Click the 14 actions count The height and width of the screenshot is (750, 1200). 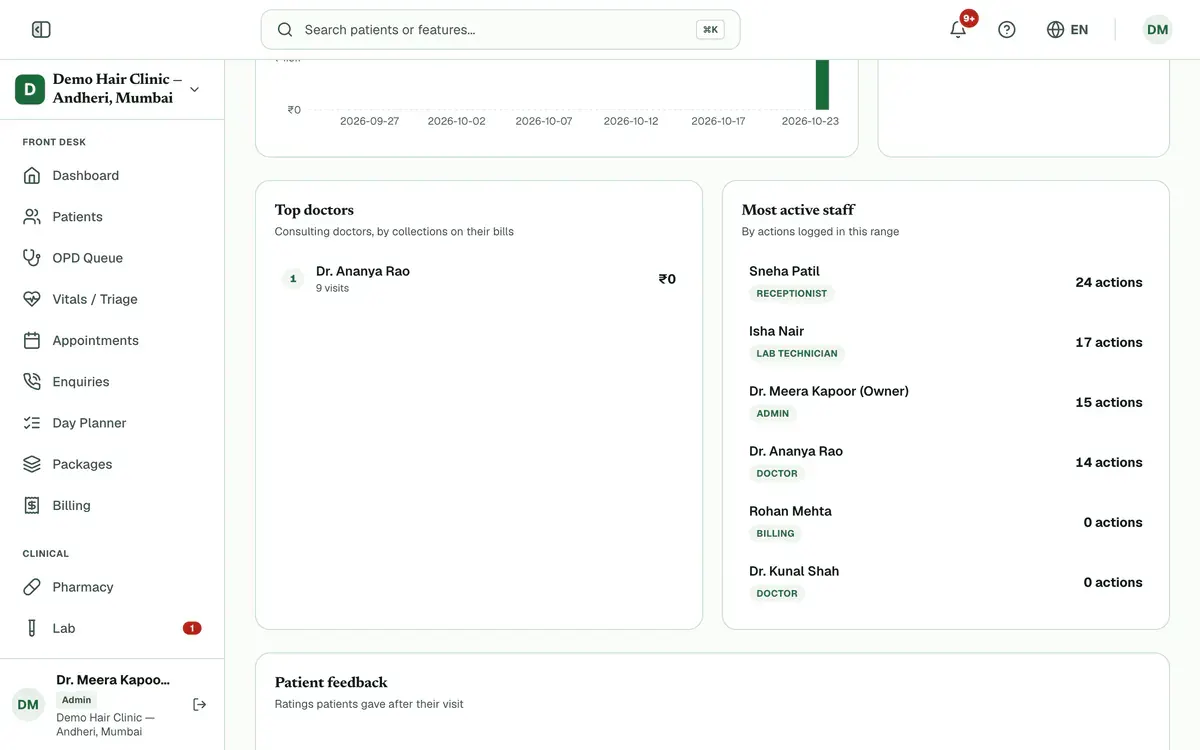[1109, 462]
